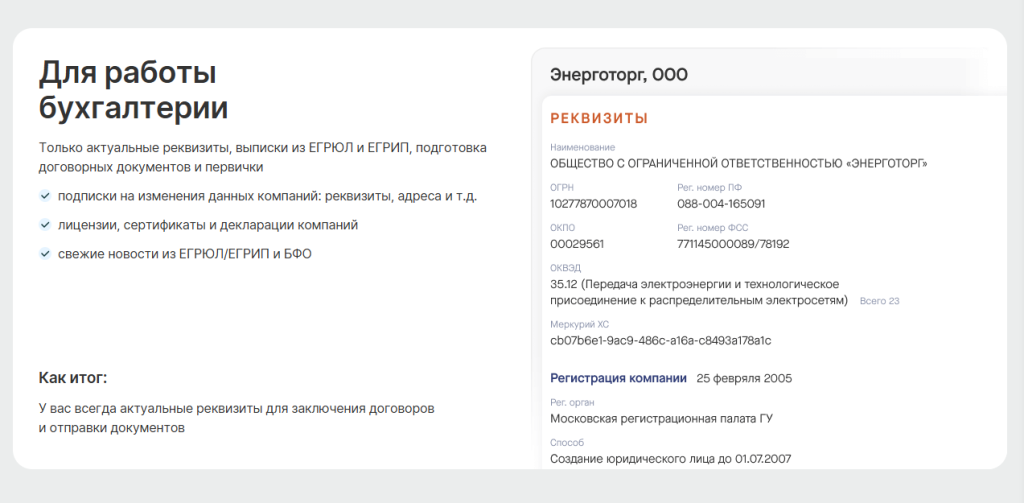Click the registration date "25 февраля 2005"
Screen dimensions: 1024x503
click(744, 378)
